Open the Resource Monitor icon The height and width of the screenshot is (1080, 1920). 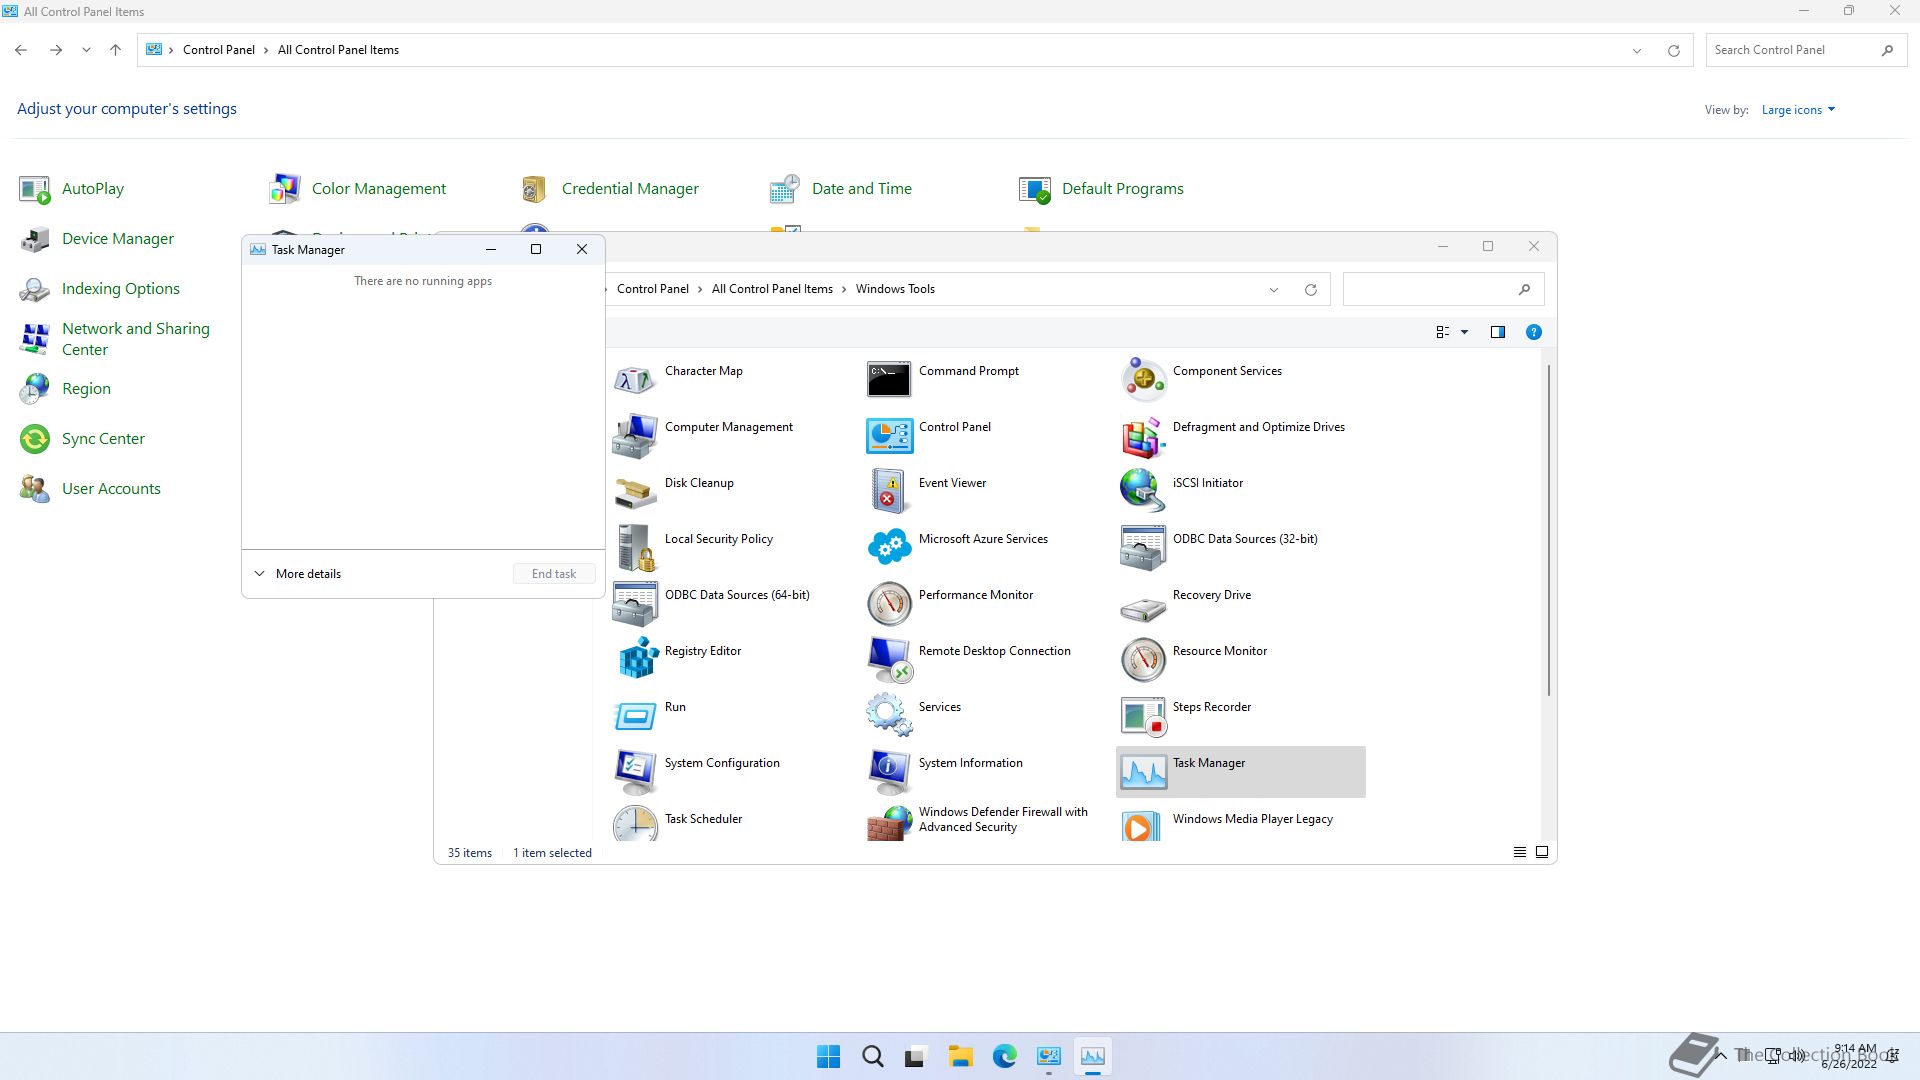[1143, 659]
